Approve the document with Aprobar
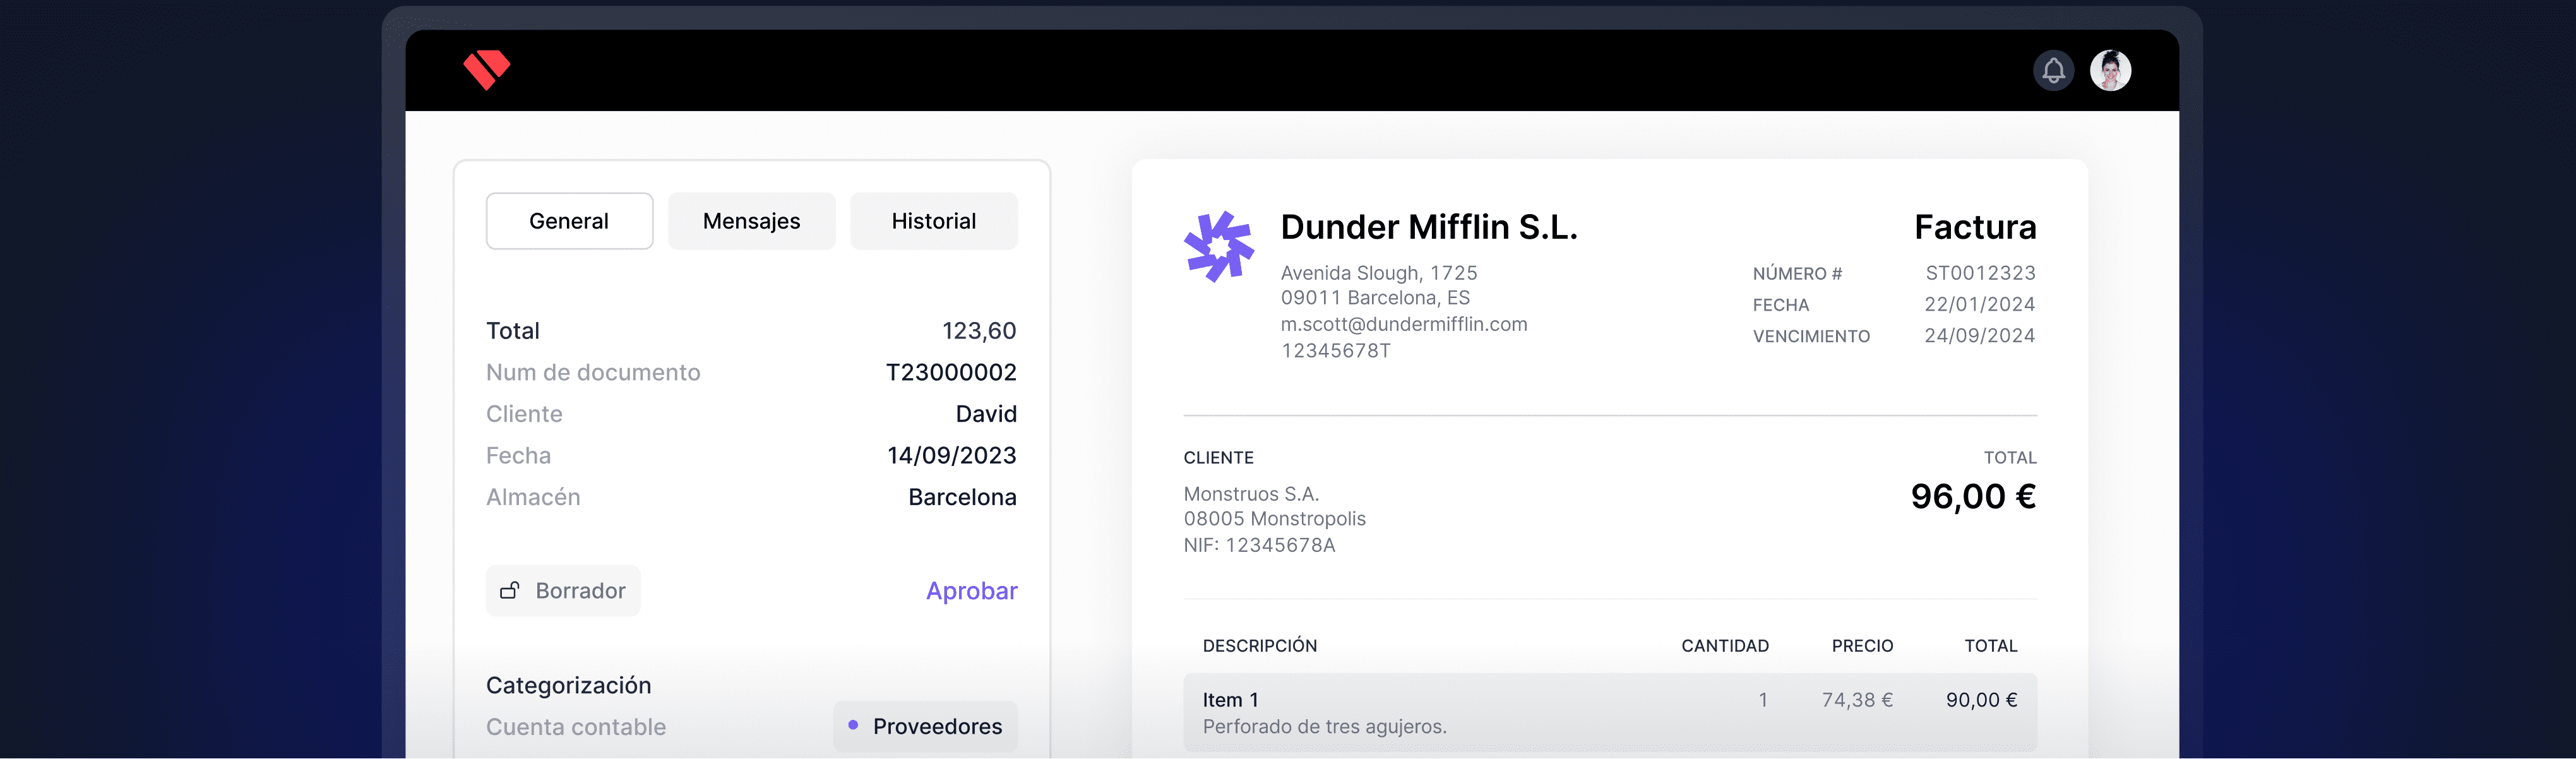This screenshot has width=2576, height=759. coord(971,591)
